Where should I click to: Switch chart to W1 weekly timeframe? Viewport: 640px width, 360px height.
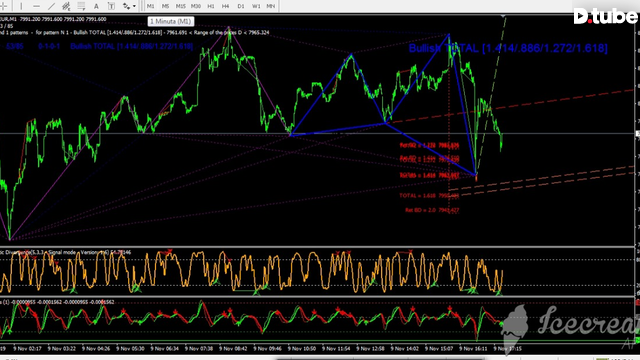256,6
